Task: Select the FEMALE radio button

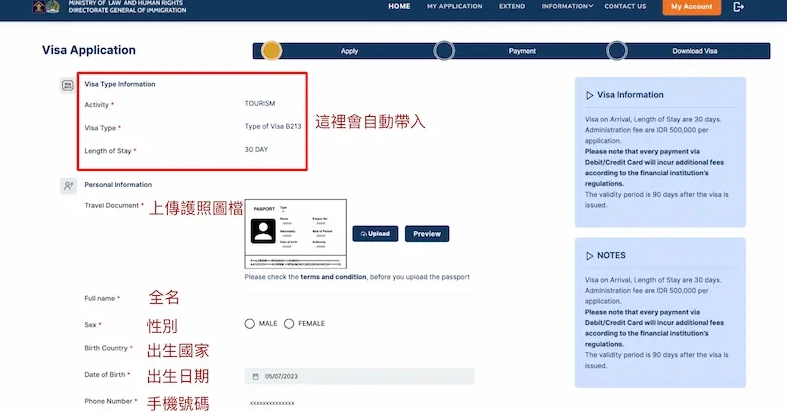Action: (x=289, y=324)
